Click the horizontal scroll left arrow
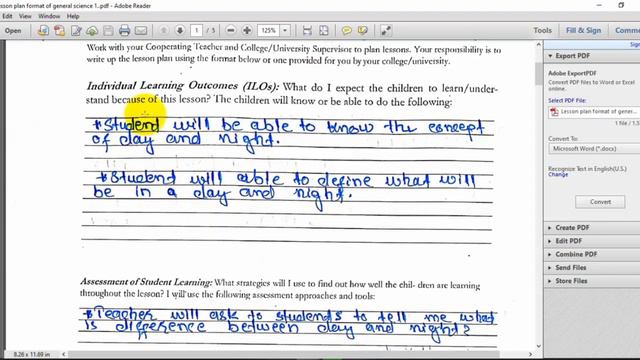 pos(64,354)
